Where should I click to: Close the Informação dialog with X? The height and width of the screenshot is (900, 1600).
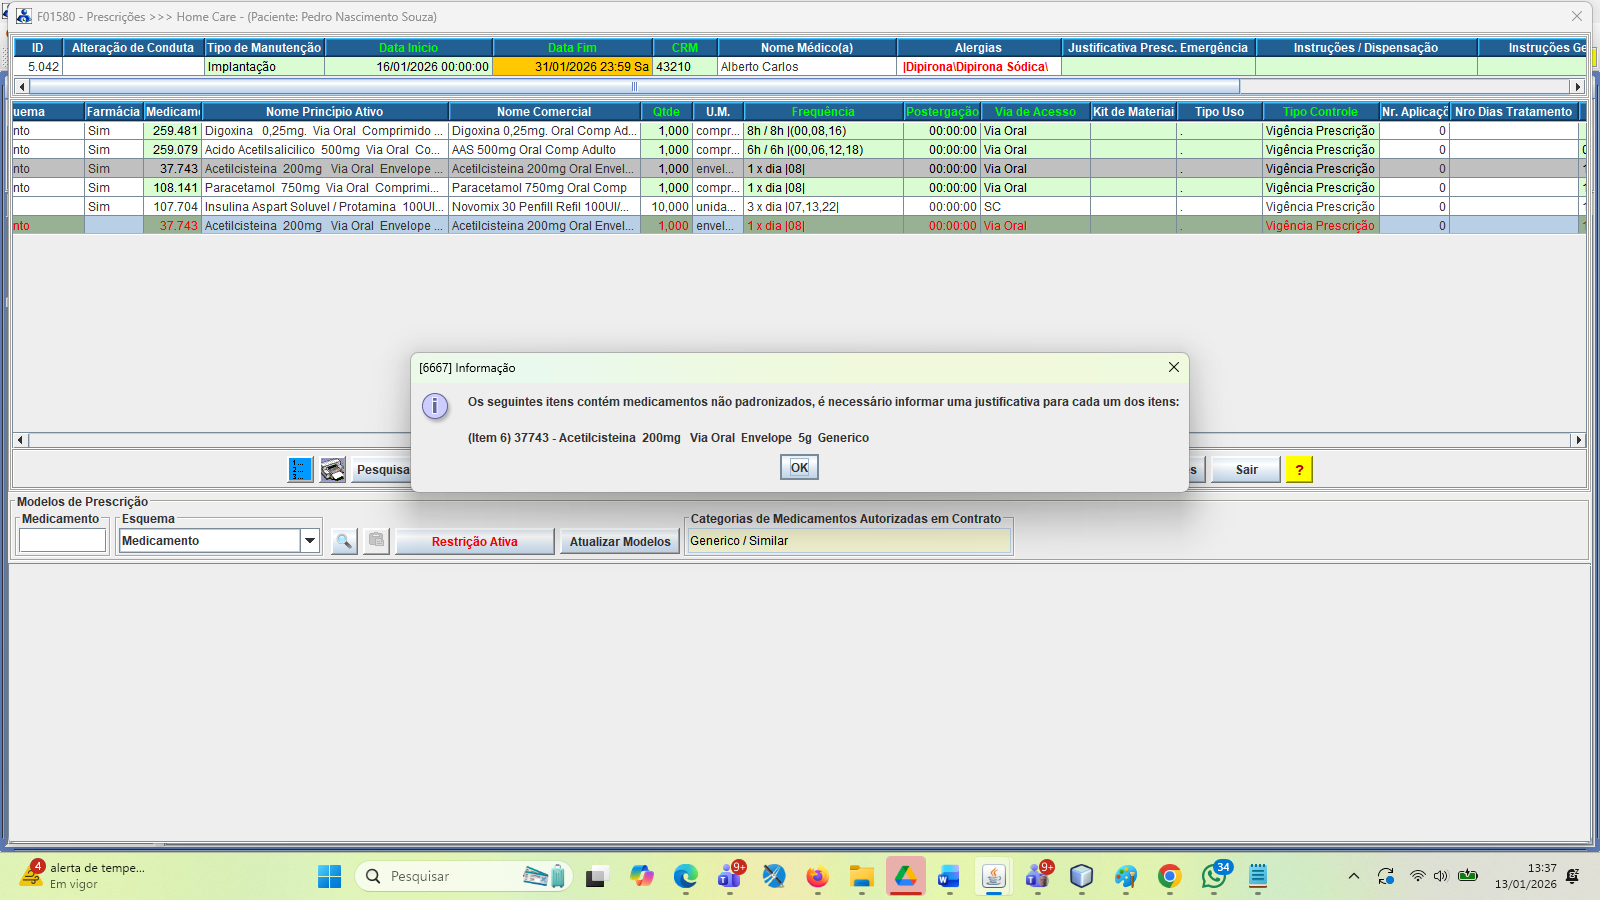click(x=1173, y=367)
